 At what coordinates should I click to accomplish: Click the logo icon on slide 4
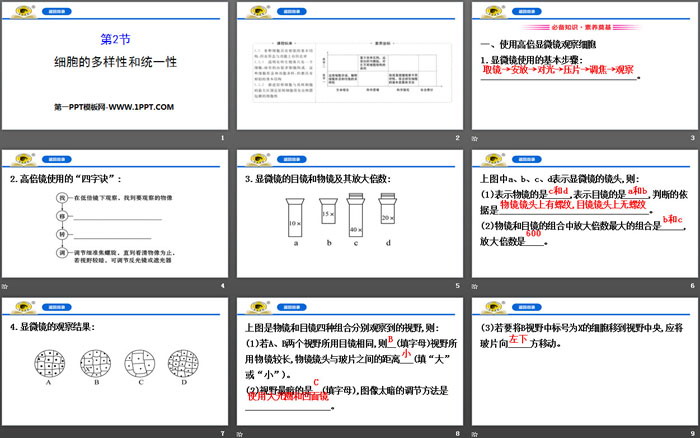point(23,159)
